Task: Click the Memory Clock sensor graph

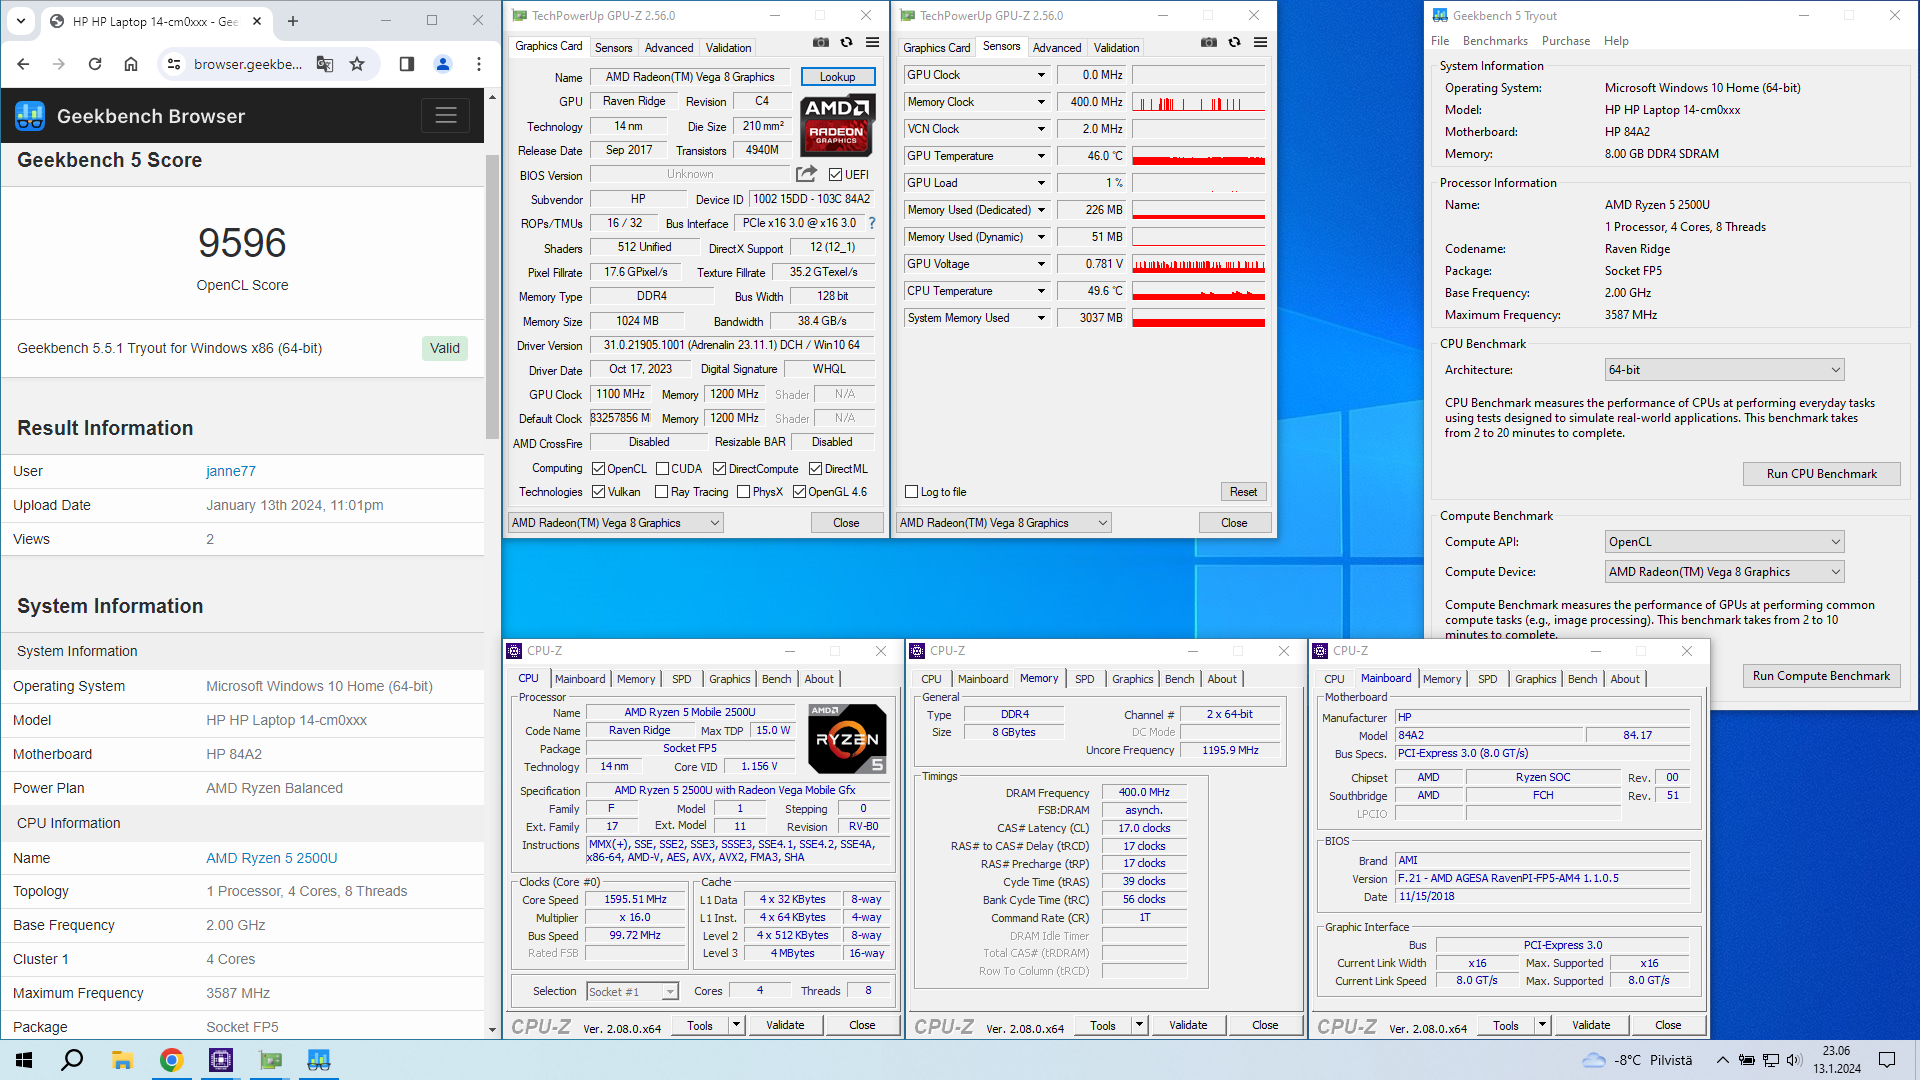Action: [1198, 102]
